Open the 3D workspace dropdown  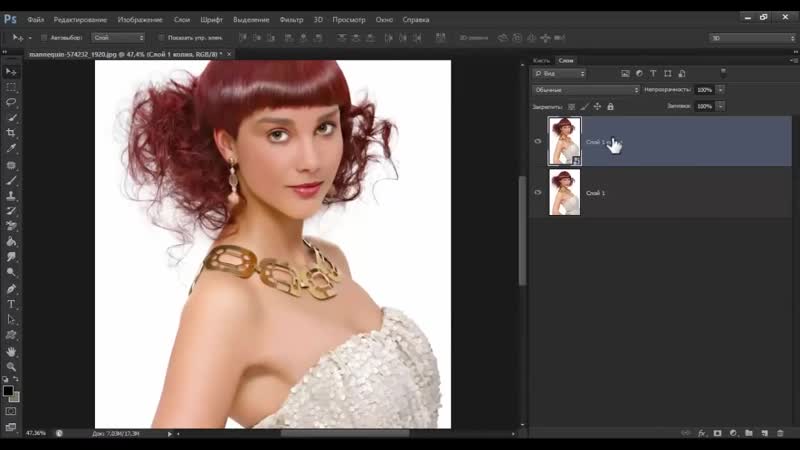pos(752,38)
